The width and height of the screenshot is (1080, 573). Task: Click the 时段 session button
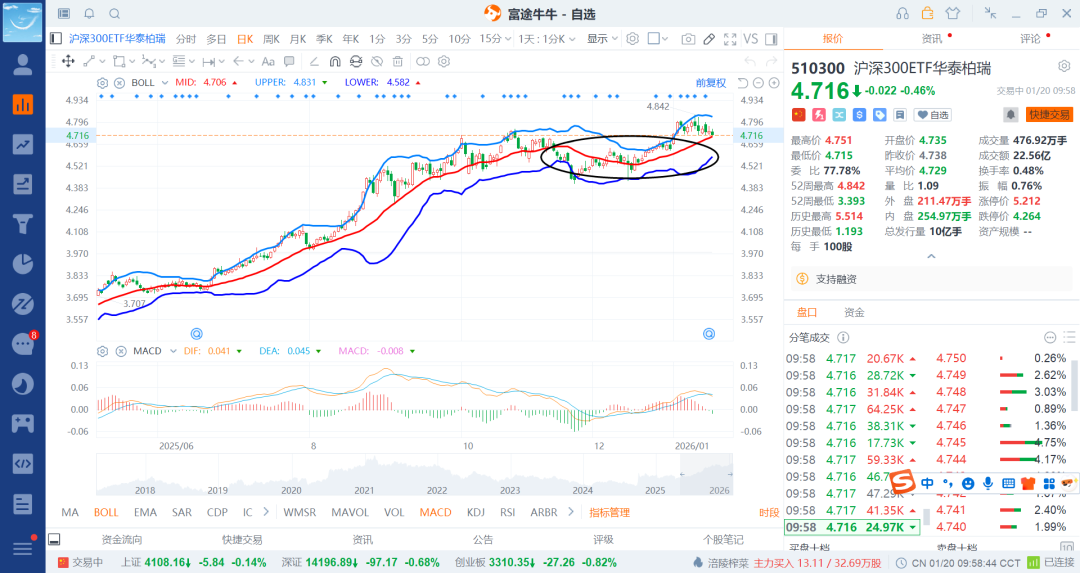tap(769, 512)
